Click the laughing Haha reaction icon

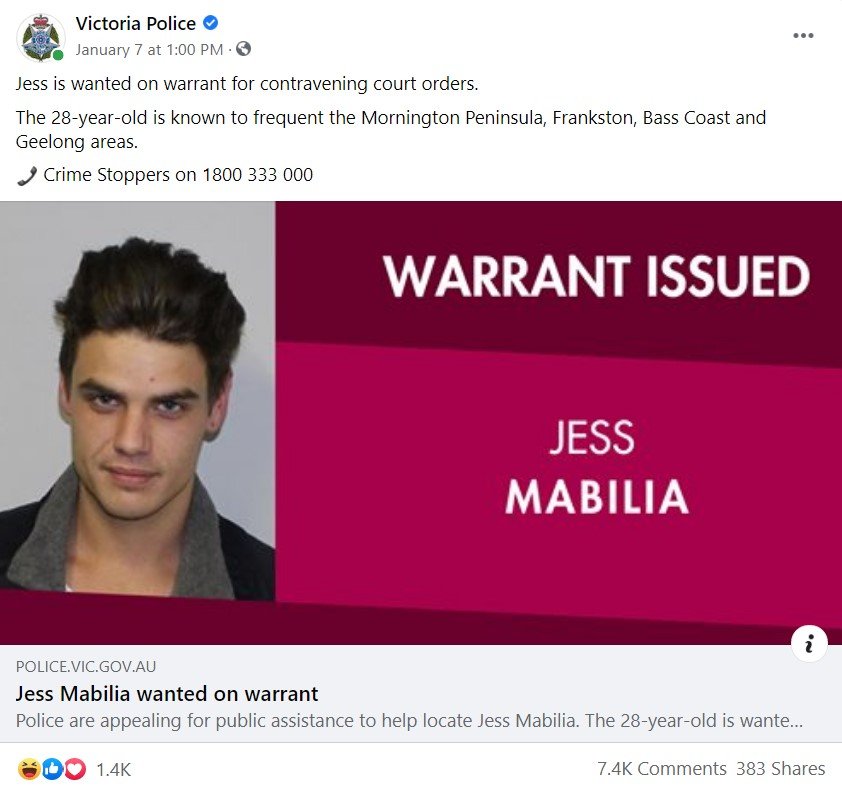(x=28, y=769)
